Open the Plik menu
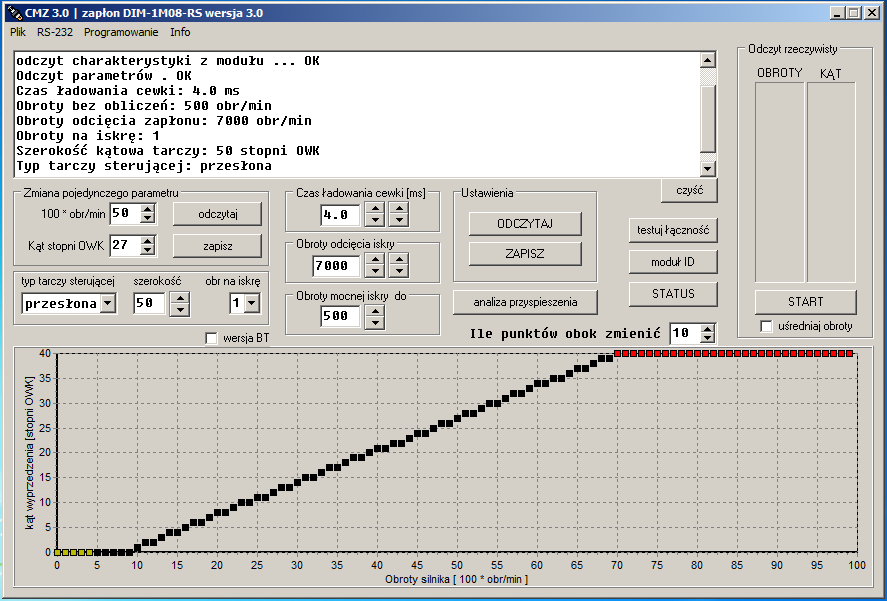887x601 pixels. click(x=18, y=32)
